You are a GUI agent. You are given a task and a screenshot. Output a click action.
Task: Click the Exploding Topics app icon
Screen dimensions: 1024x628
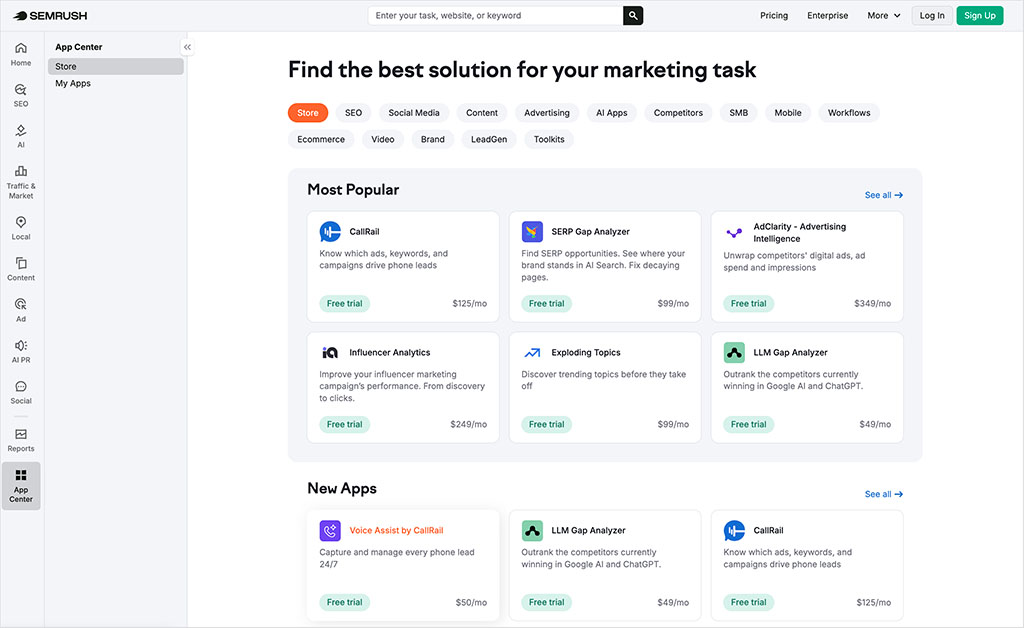532,353
